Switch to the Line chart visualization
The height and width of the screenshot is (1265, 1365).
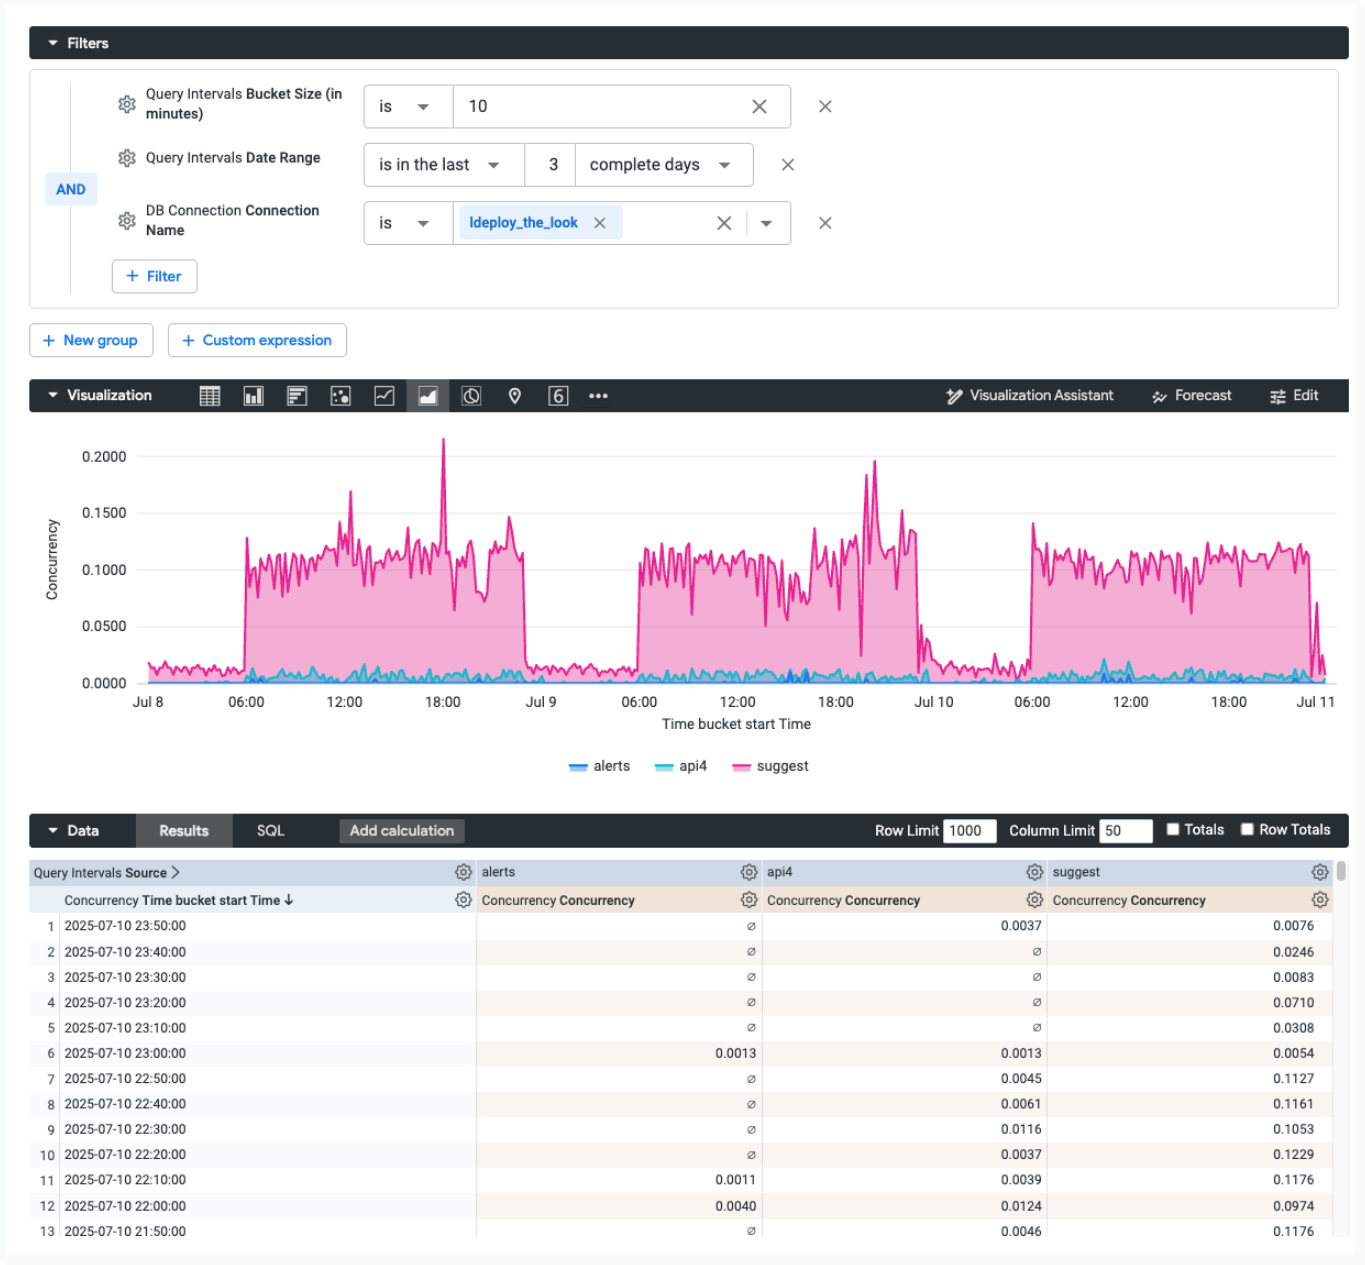tap(384, 395)
